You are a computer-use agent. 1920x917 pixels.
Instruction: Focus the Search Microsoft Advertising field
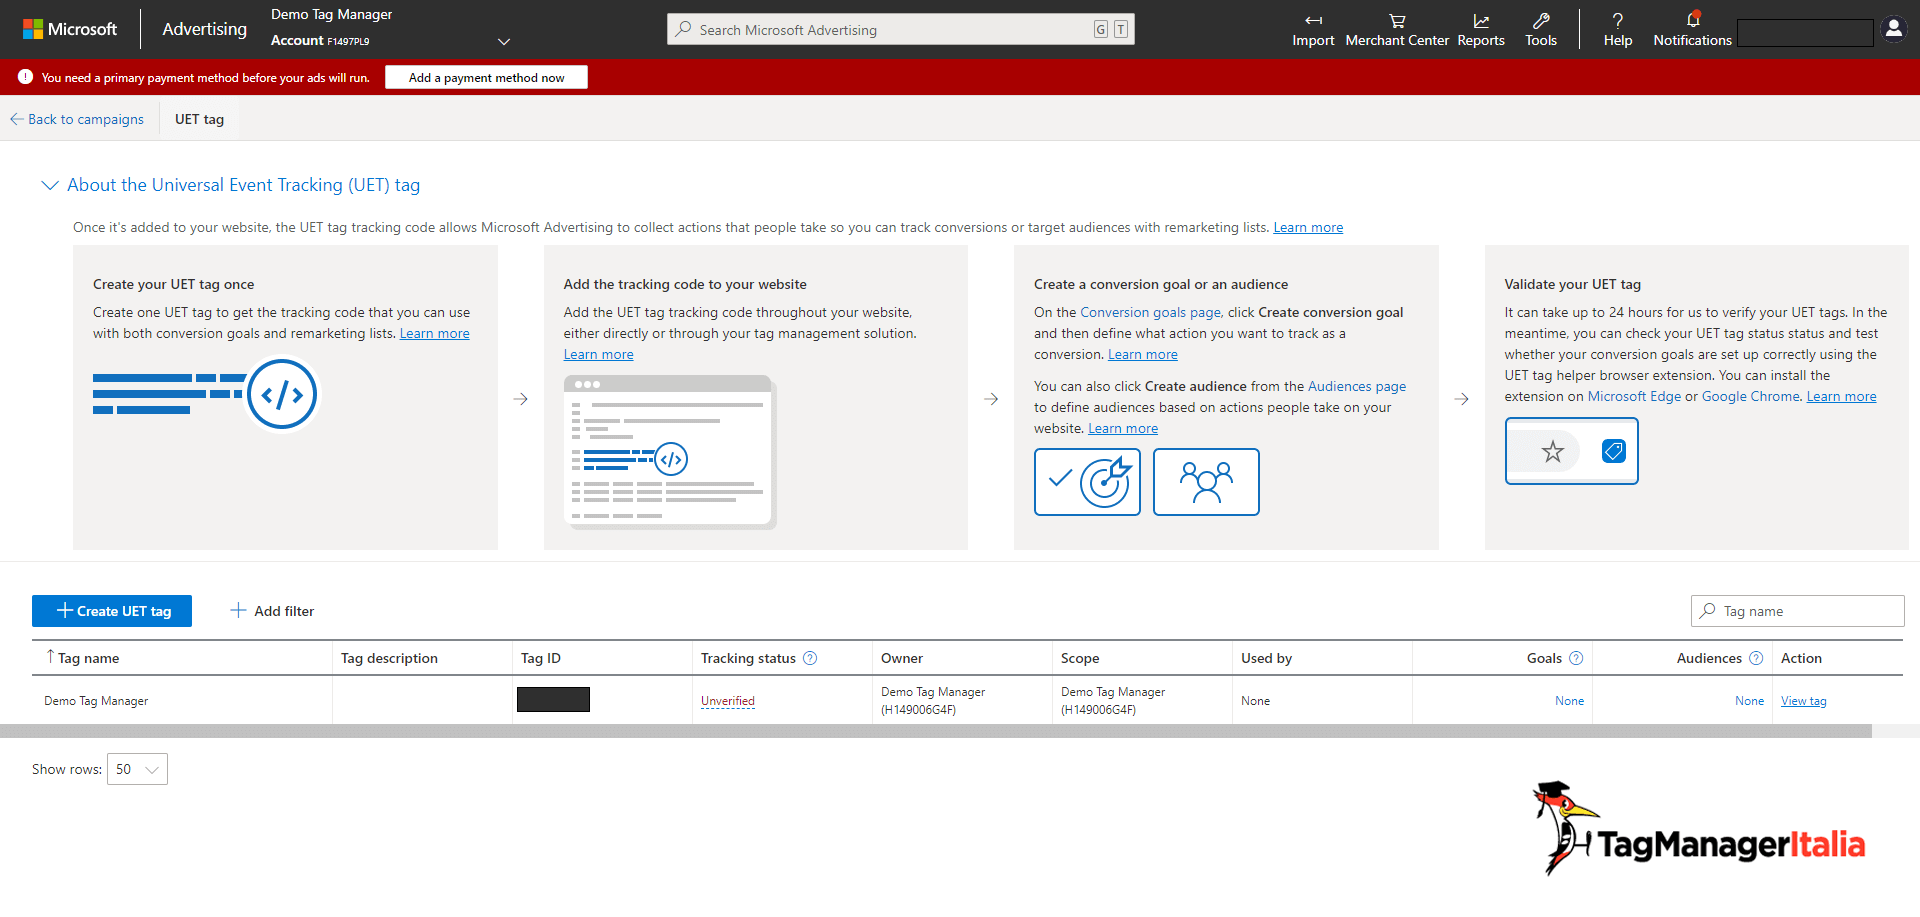(x=900, y=29)
